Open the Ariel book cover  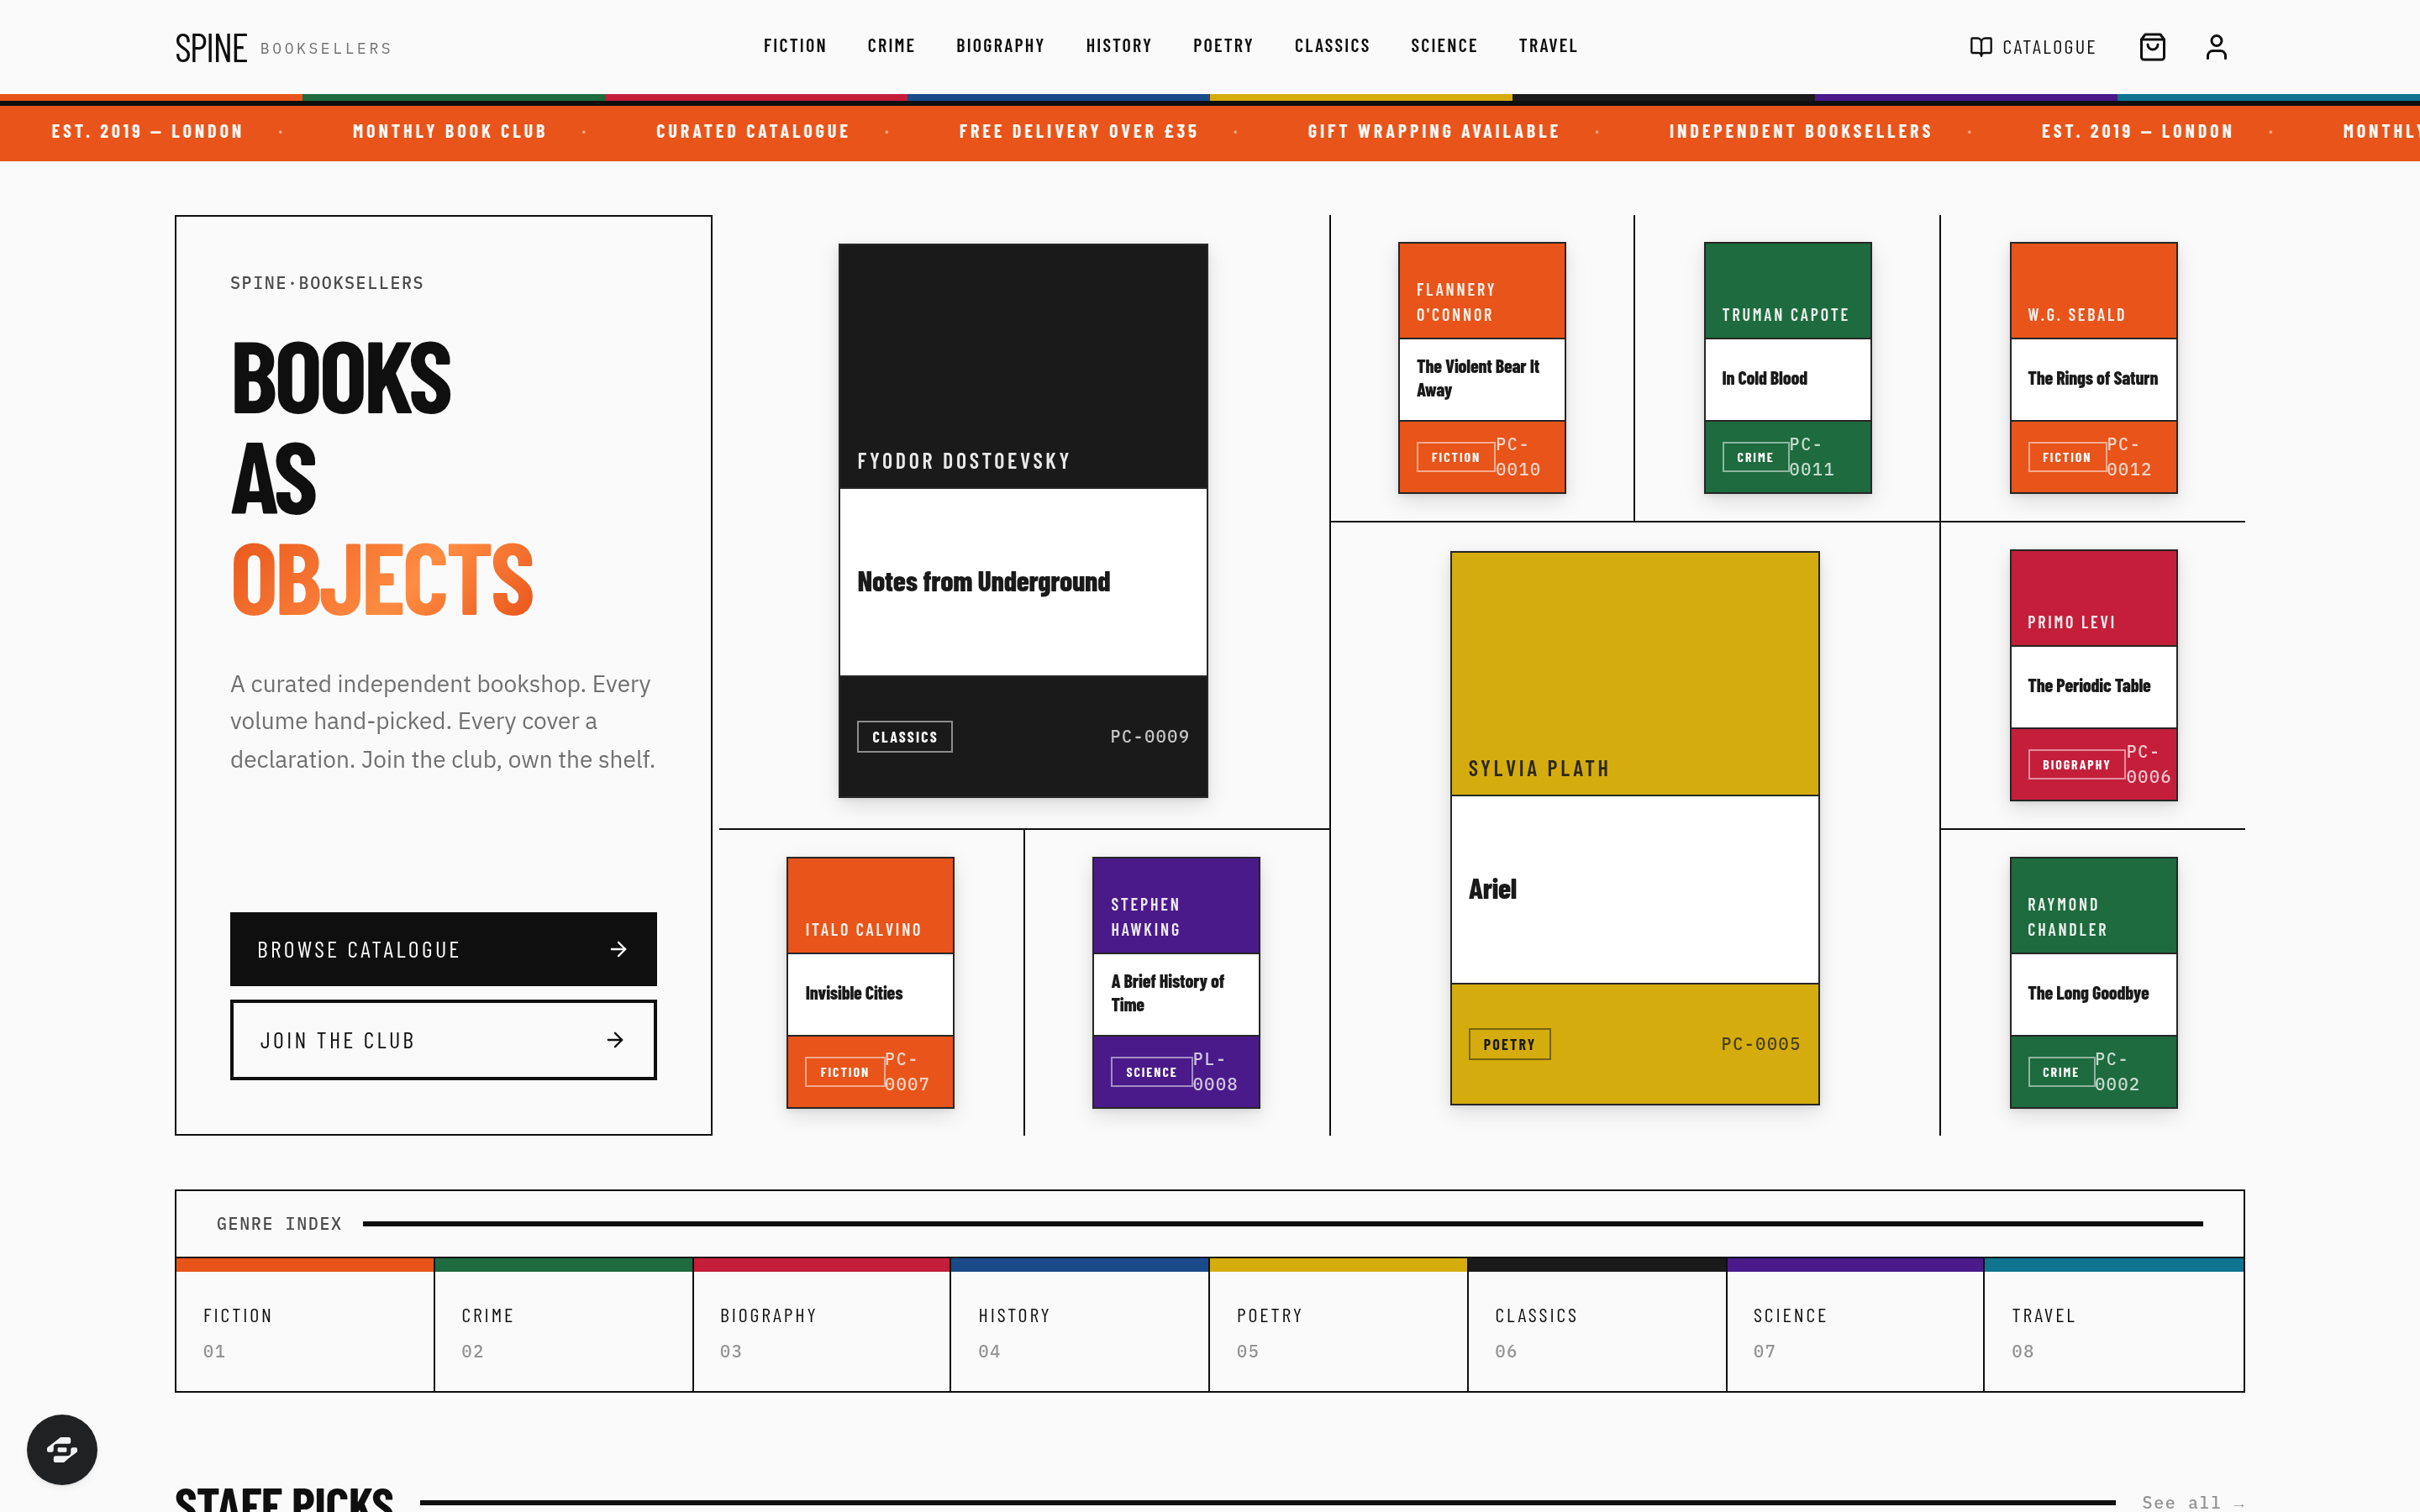pos(1635,828)
